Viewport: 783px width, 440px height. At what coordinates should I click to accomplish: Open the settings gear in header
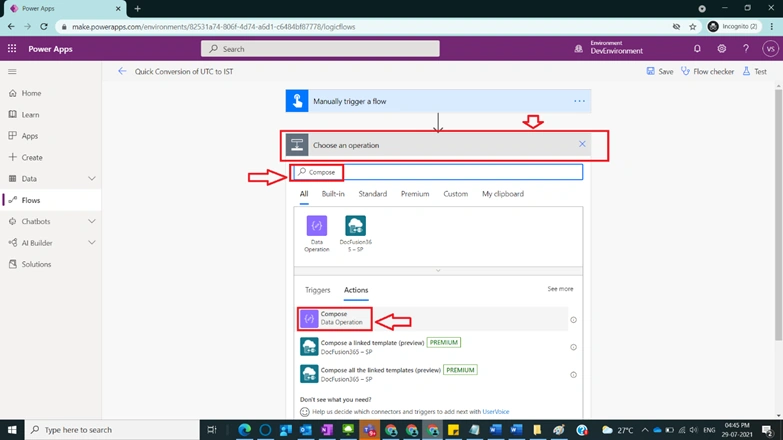click(722, 48)
